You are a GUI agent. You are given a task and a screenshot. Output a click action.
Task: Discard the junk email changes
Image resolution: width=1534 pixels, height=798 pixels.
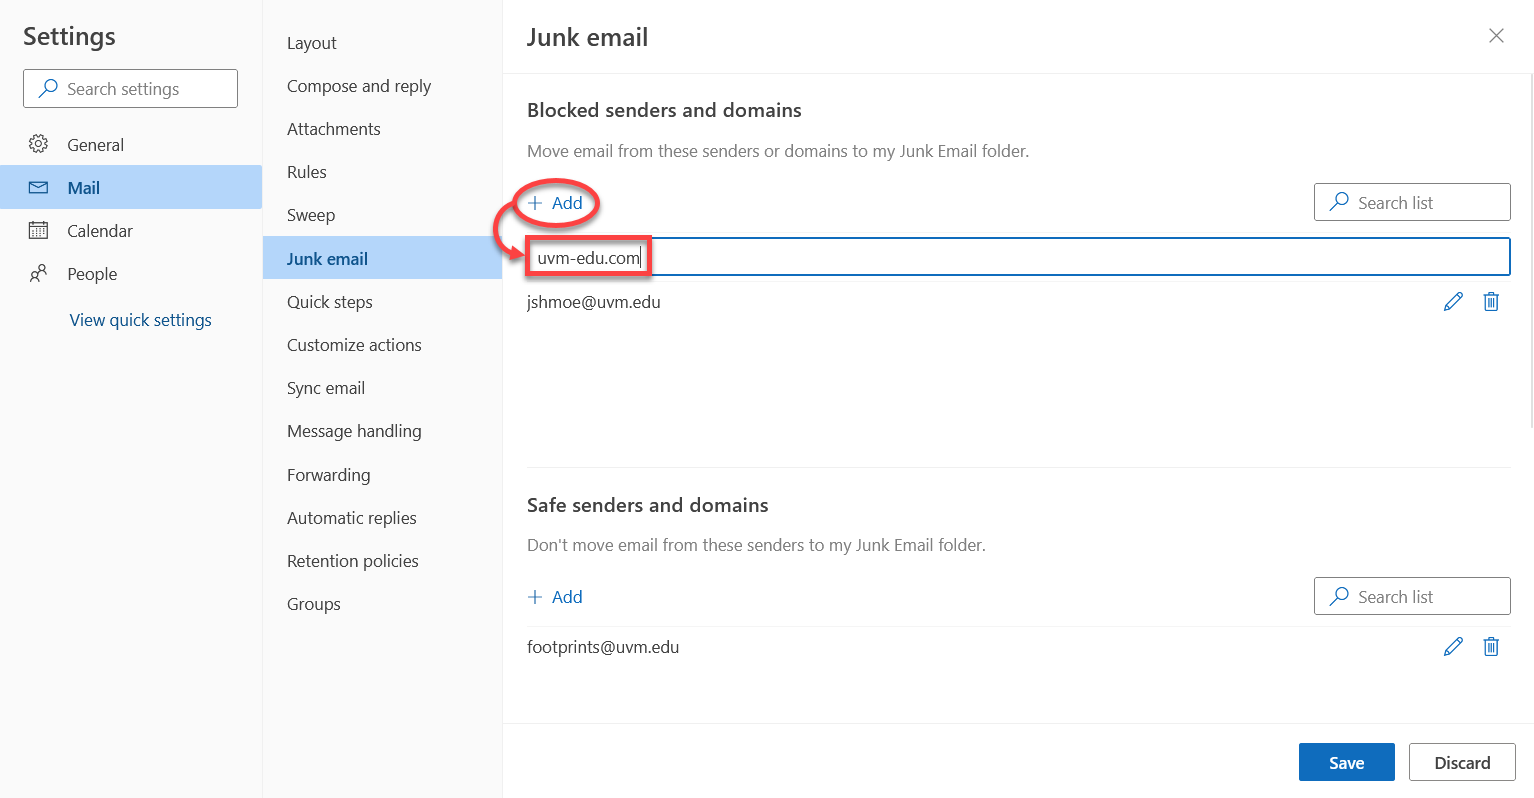click(x=1462, y=762)
